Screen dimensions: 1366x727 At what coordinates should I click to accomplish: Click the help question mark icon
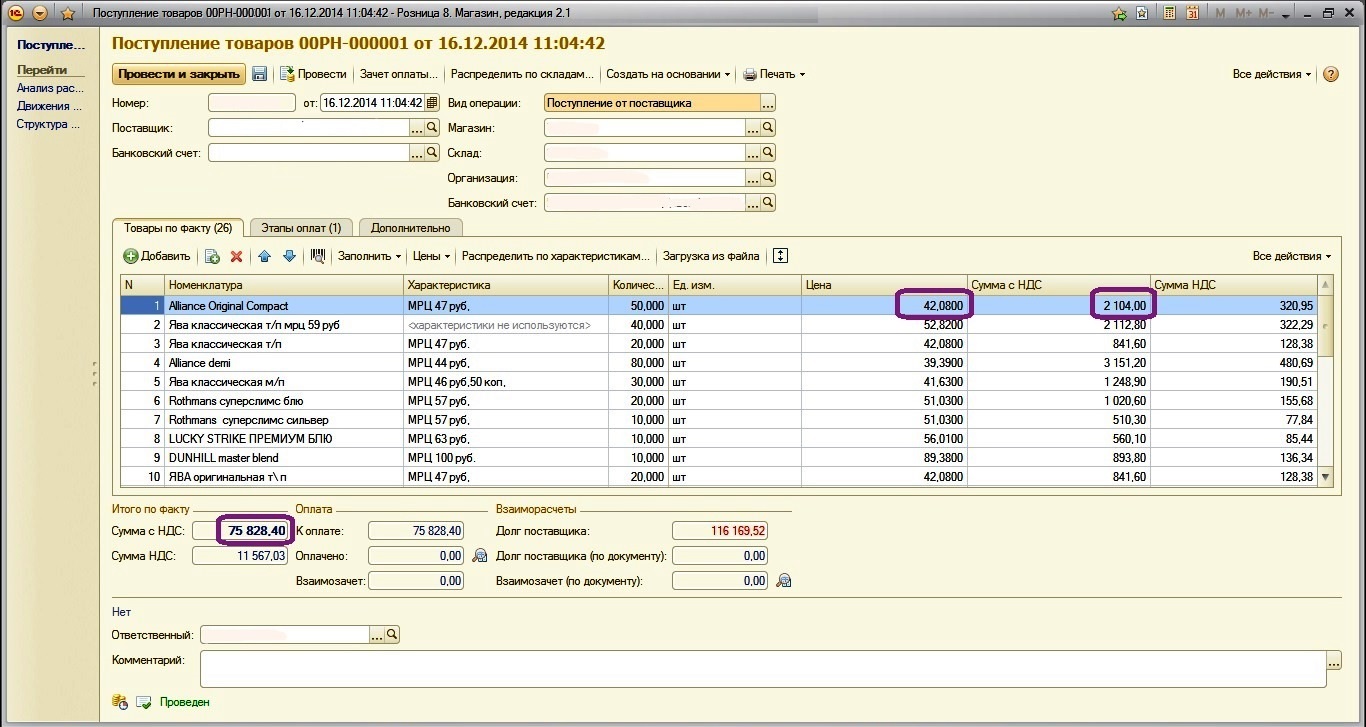[1330, 74]
